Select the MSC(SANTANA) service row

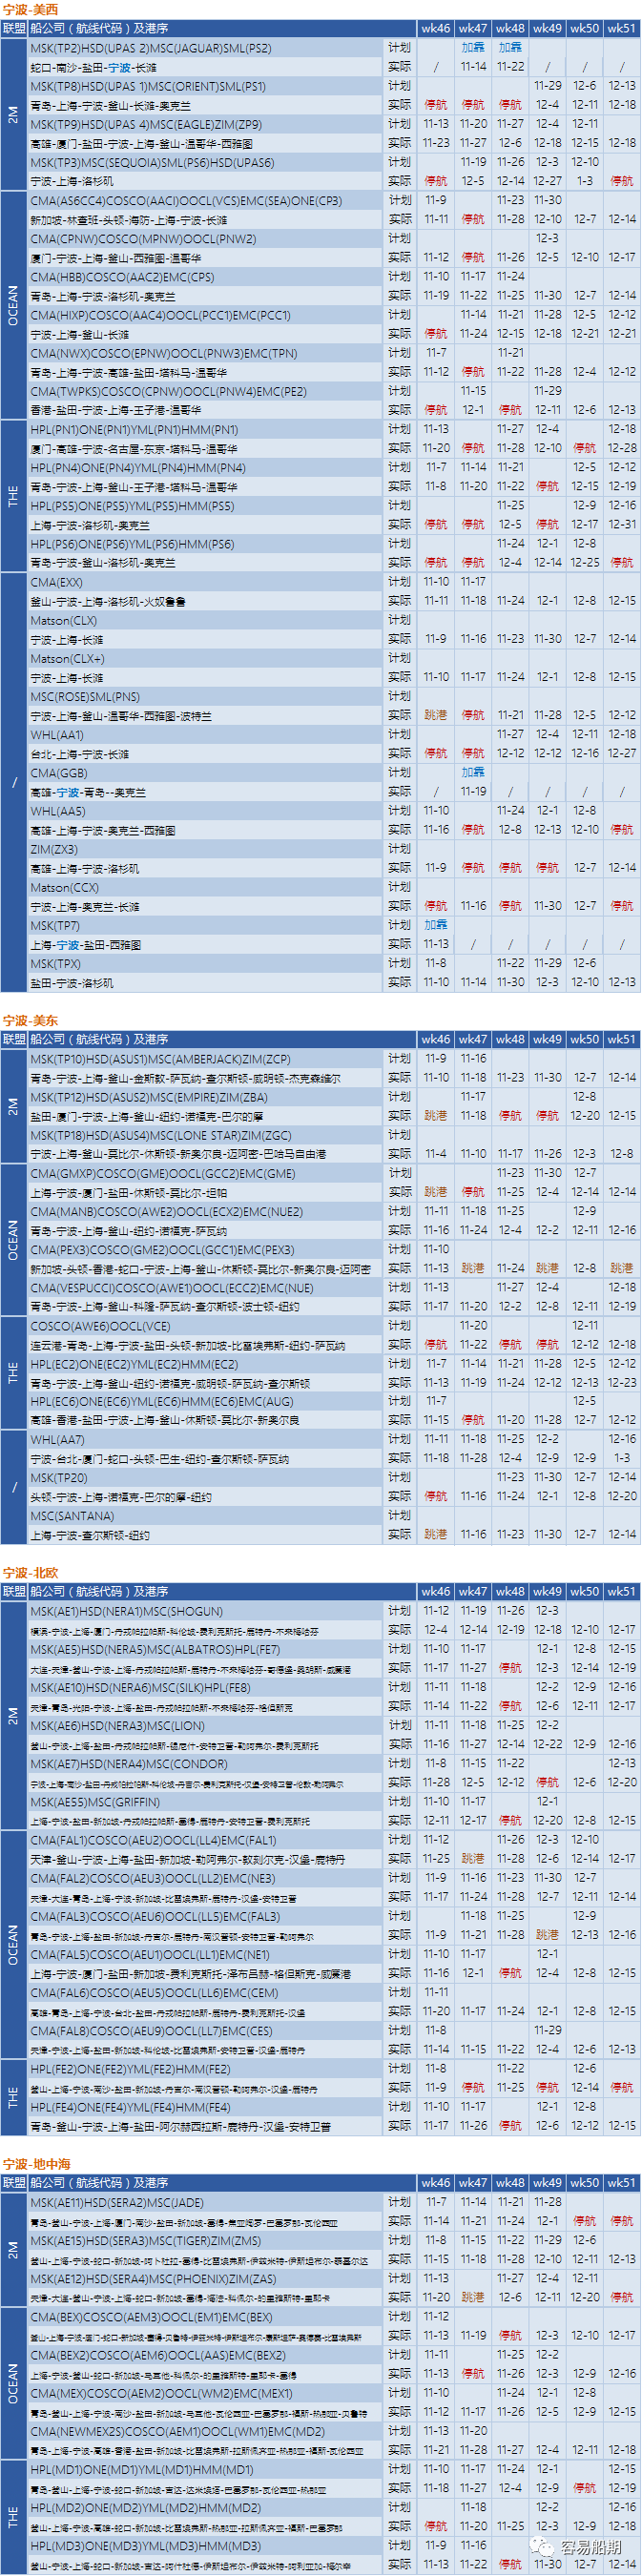click(x=73, y=1516)
